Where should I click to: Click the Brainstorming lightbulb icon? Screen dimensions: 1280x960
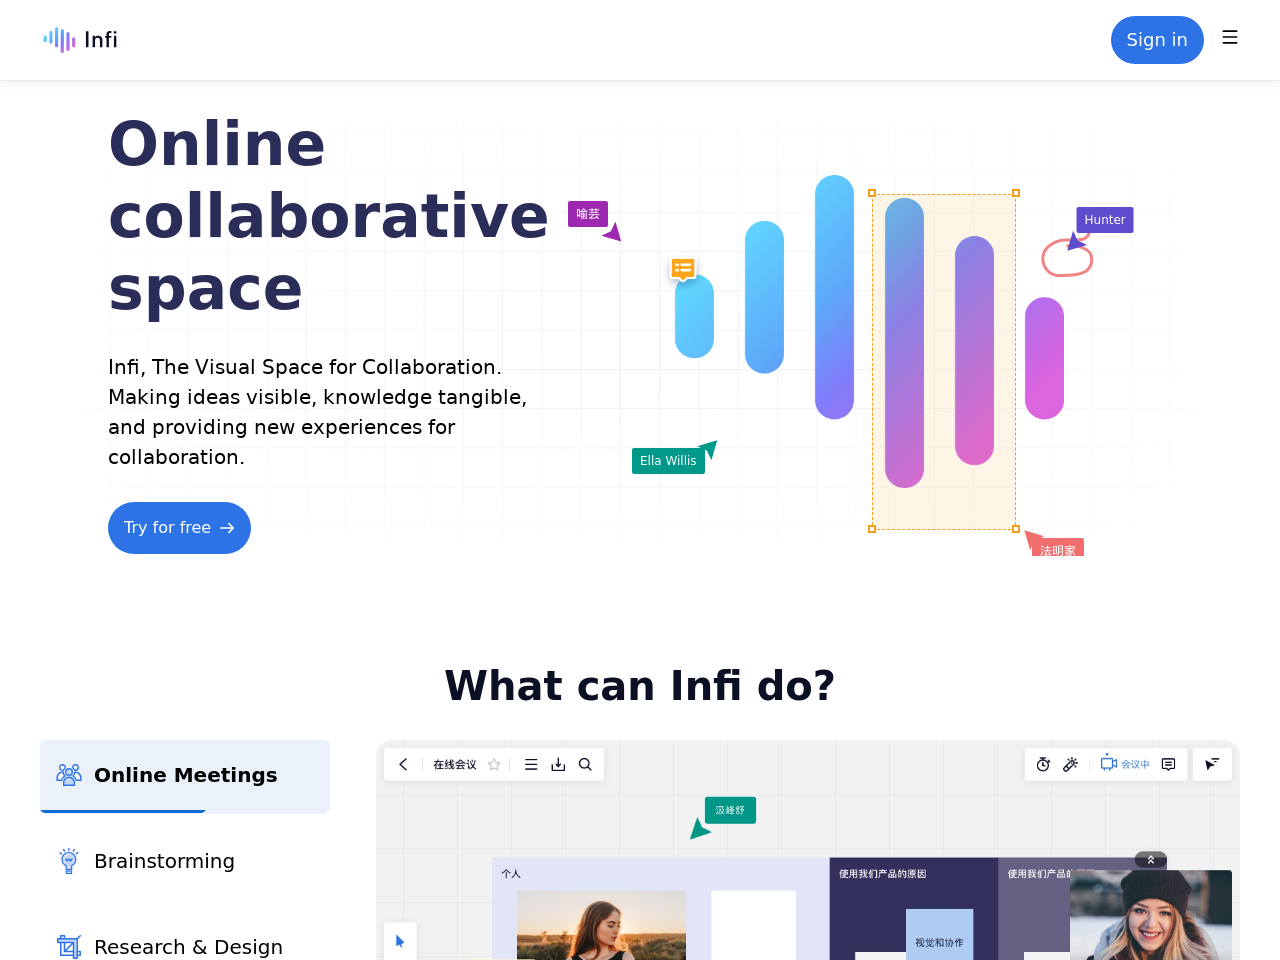coord(69,861)
